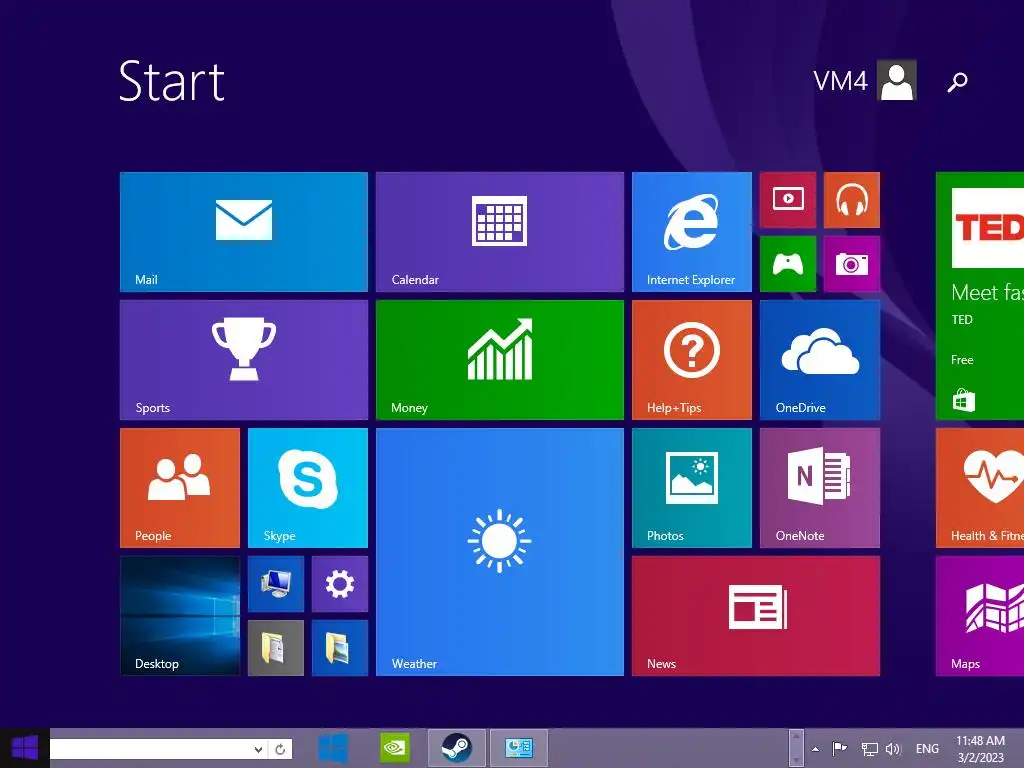Open Steam from the taskbar
Viewport: 1024px width, 768px height.
[456, 748]
